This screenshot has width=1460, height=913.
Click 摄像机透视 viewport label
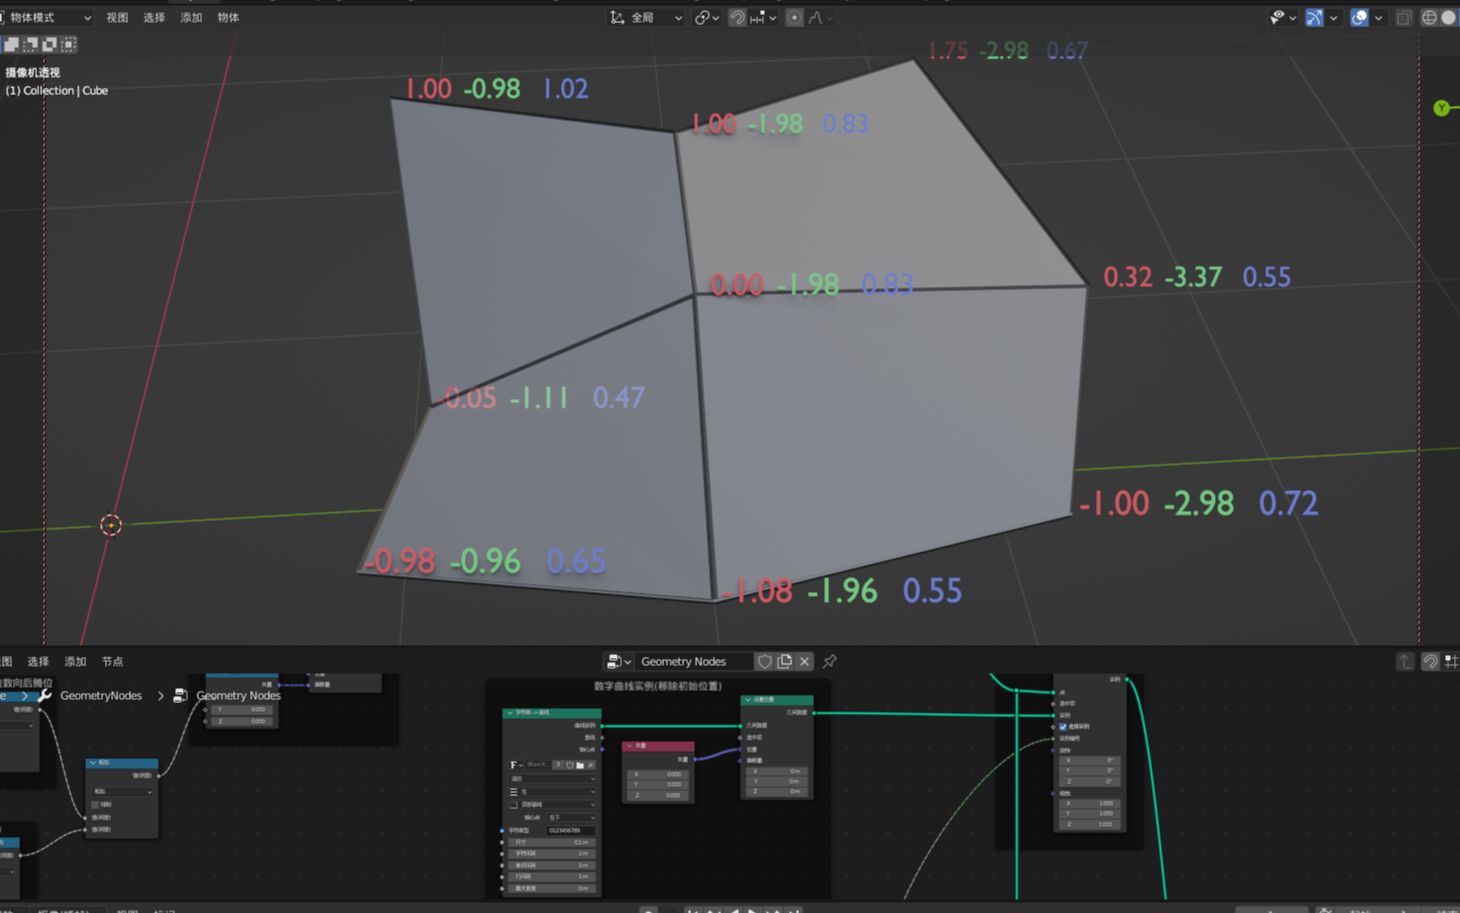(32, 72)
